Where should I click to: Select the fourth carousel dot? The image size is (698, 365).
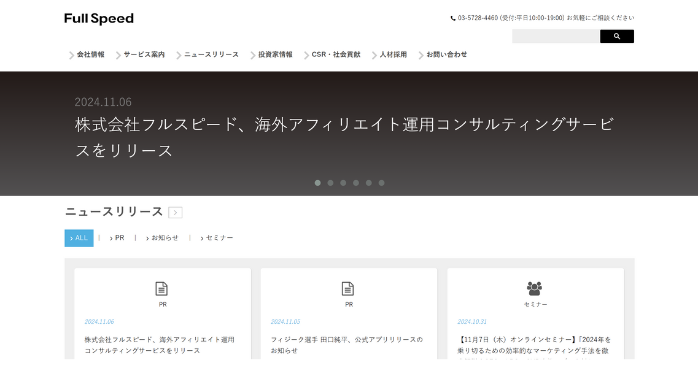point(356,183)
